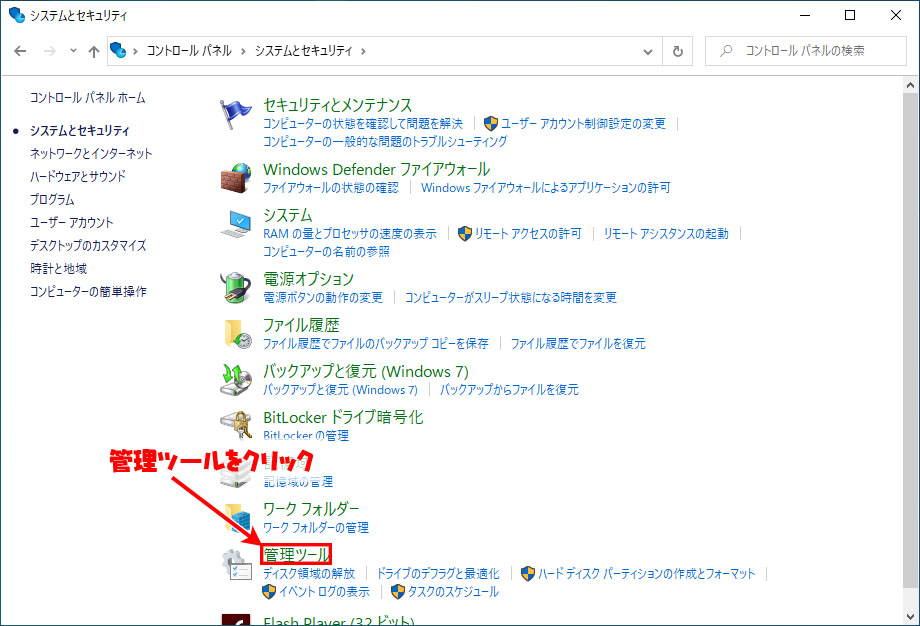This screenshot has height=626, width=920.
Task: Go back with the left arrow button
Action: click(20, 51)
